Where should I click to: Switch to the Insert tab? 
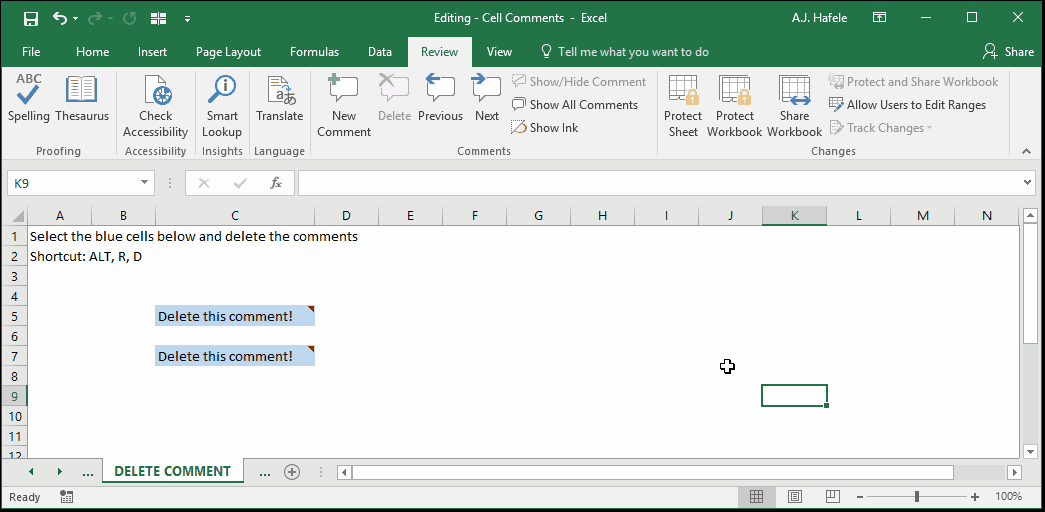tap(153, 51)
